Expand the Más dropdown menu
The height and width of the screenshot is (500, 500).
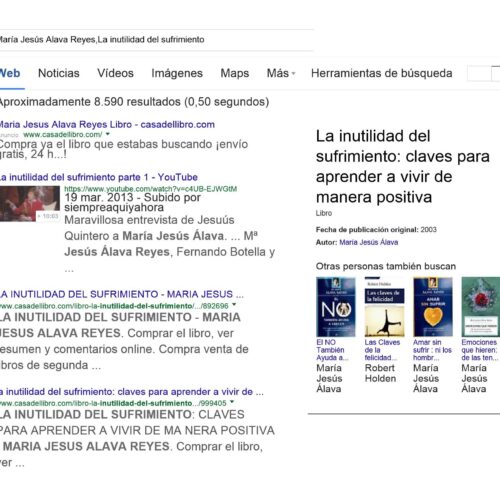click(281, 73)
